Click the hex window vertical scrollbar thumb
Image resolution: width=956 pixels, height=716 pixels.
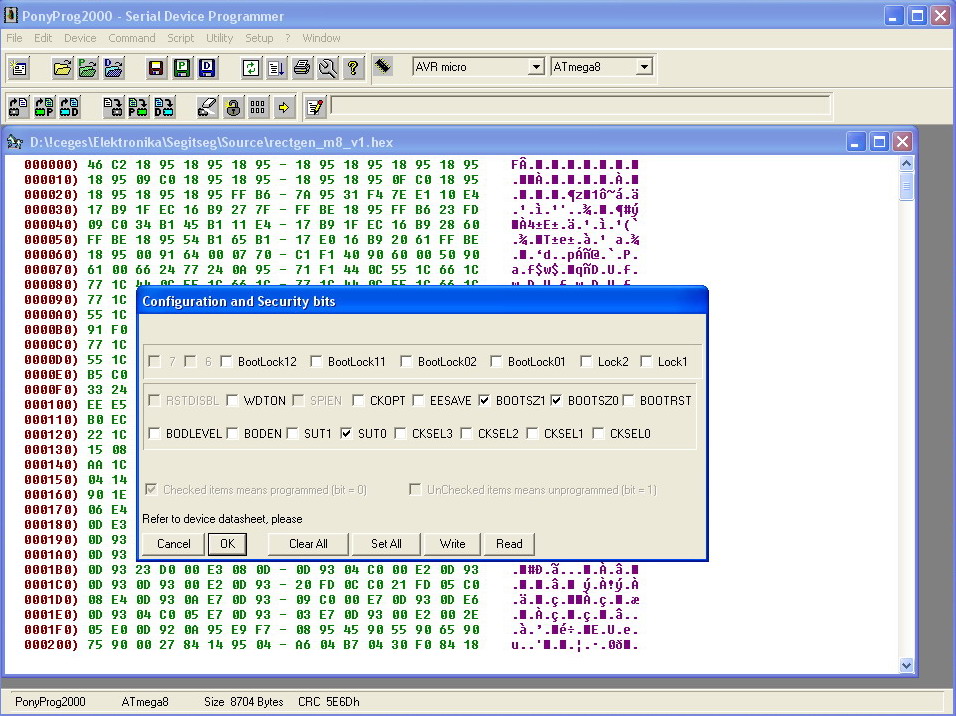click(x=906, y=185)
